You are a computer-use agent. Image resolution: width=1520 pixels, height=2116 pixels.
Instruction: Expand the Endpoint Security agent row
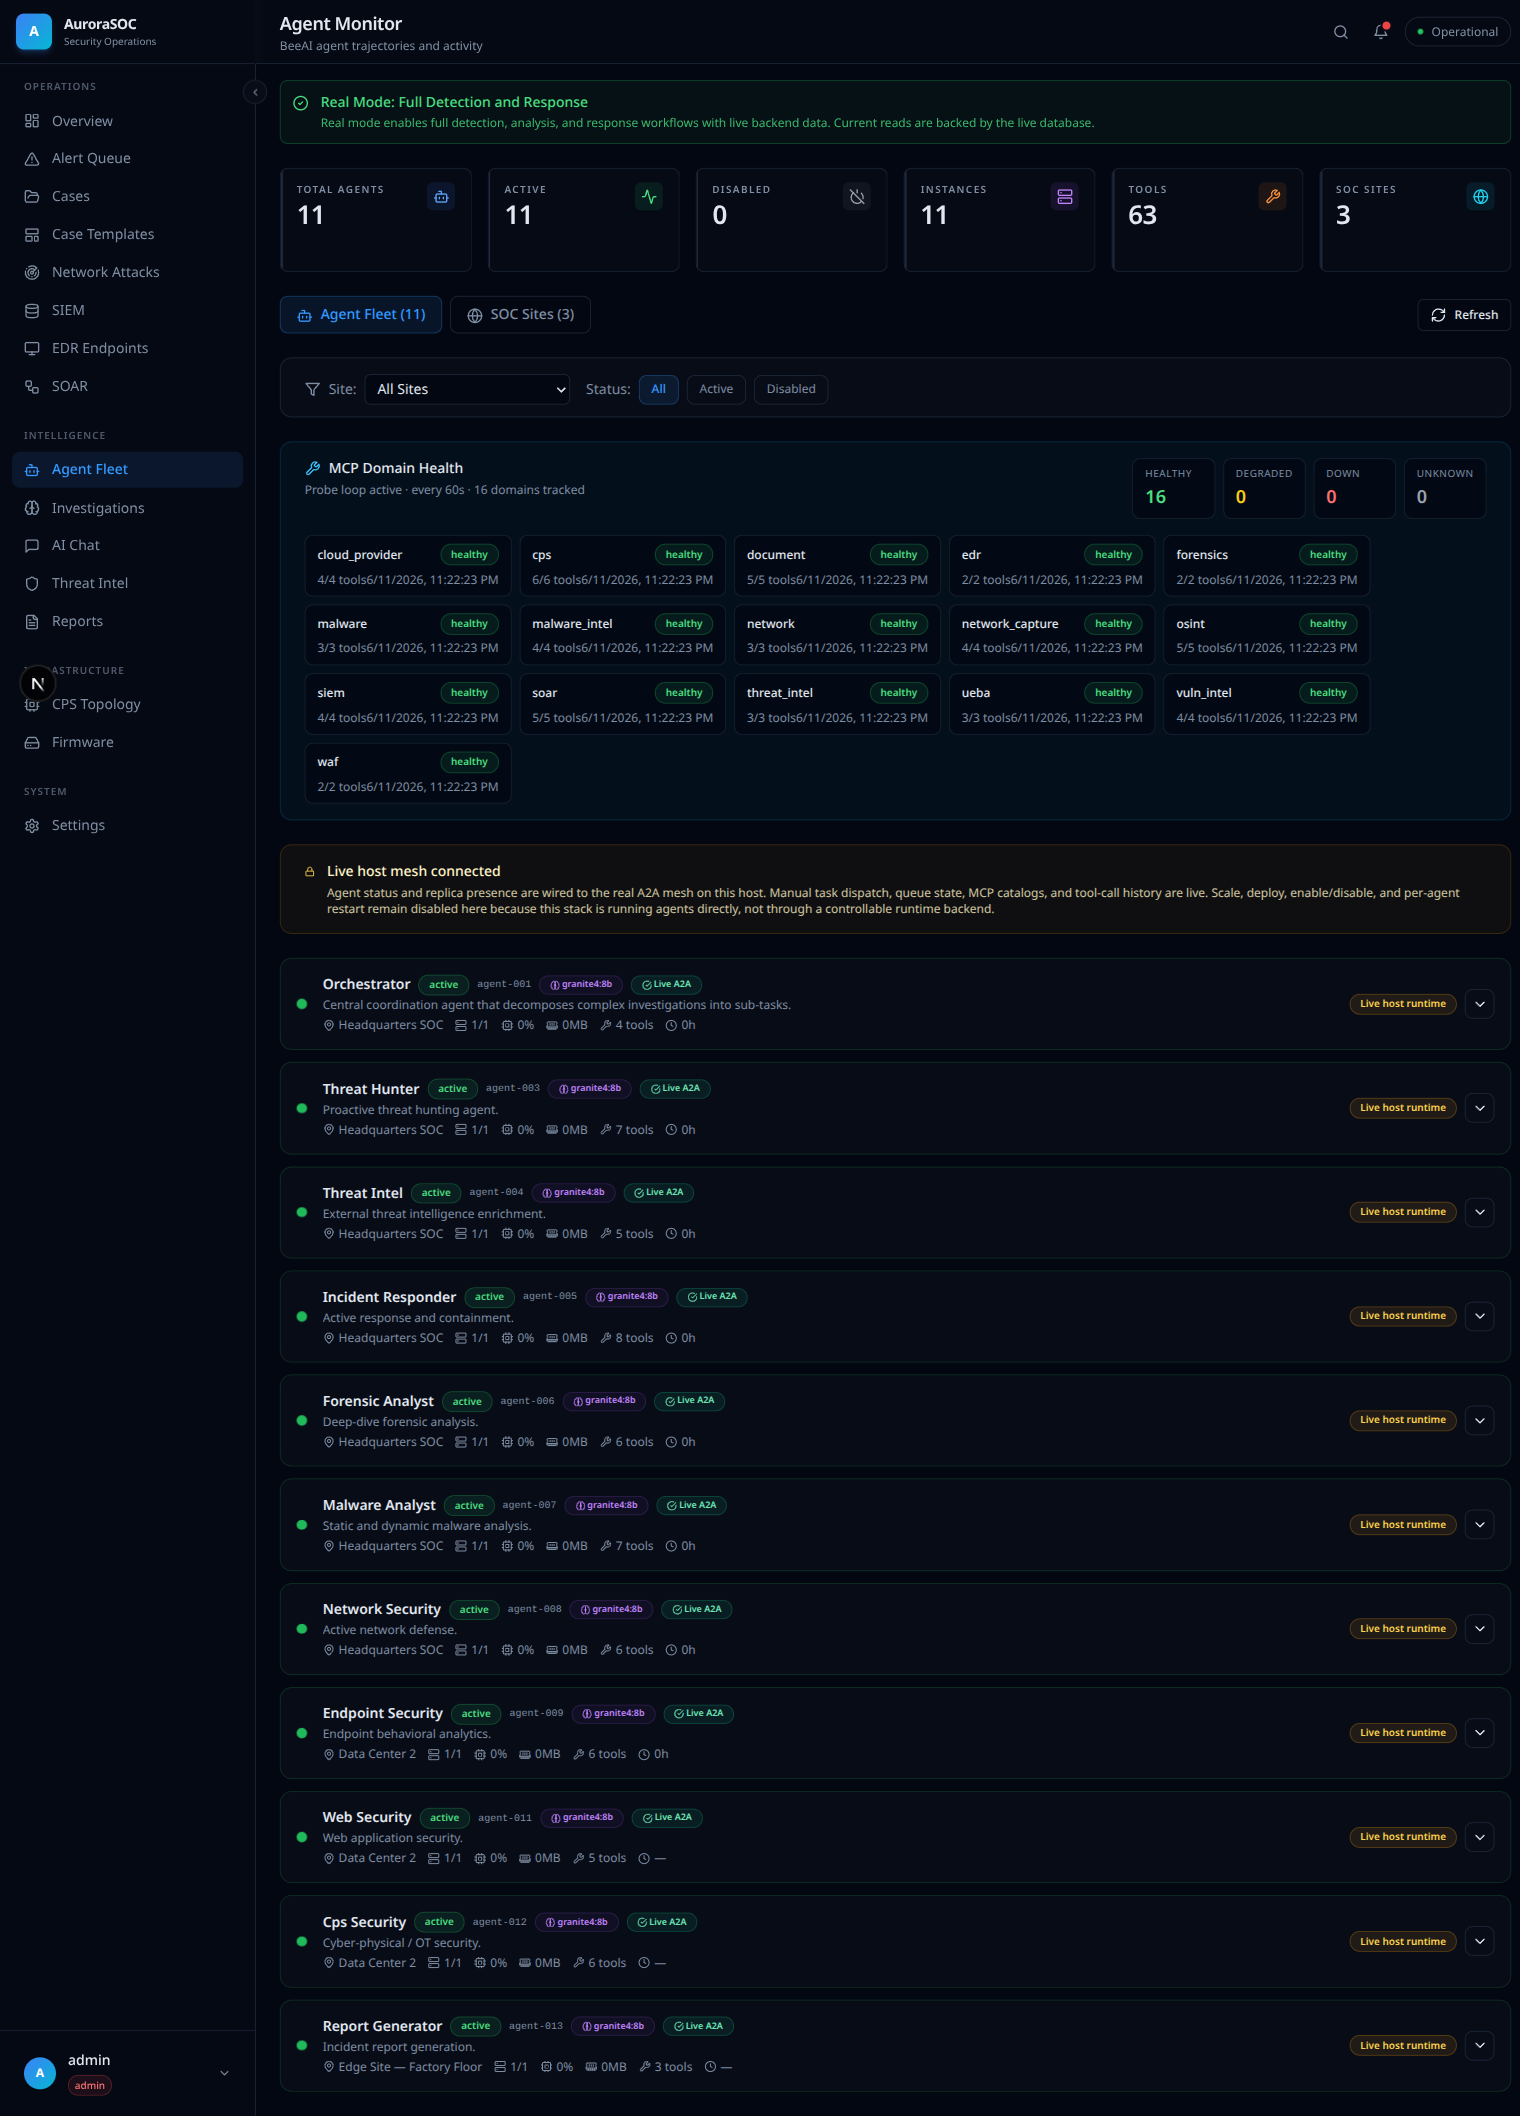click(1480, 1733)
